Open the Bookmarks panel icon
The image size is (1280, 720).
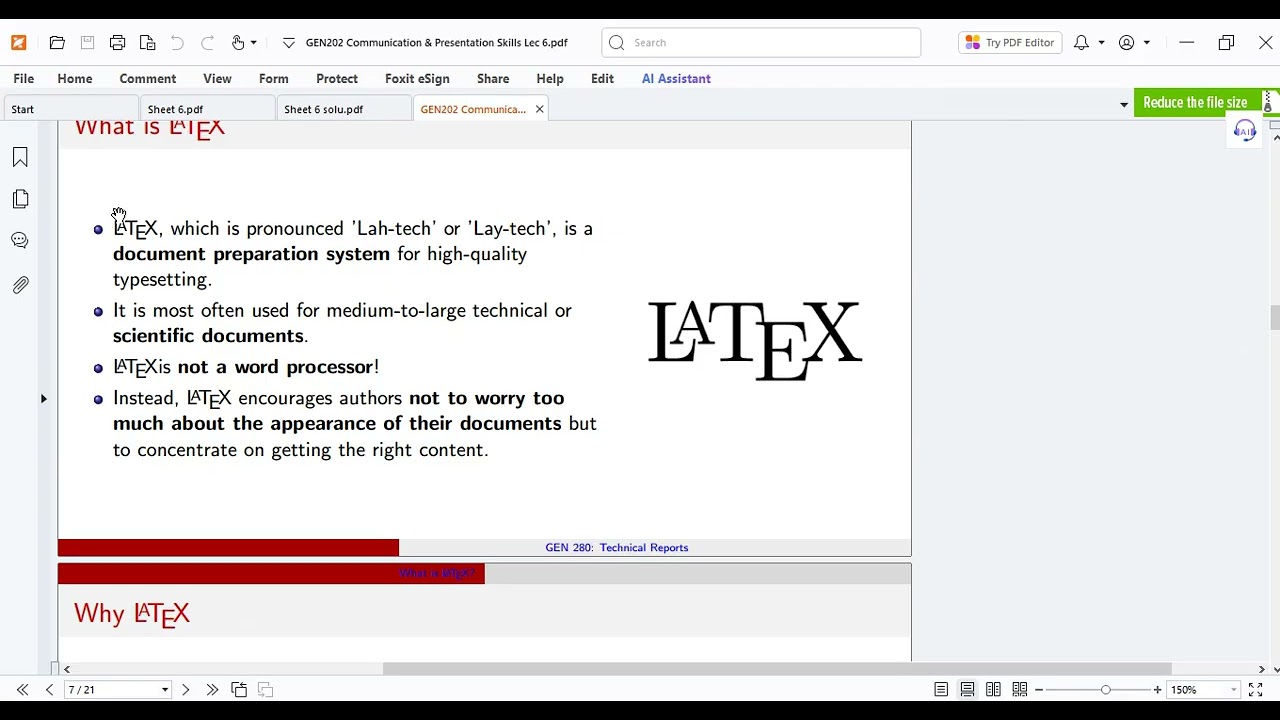[x=20, y=157]
